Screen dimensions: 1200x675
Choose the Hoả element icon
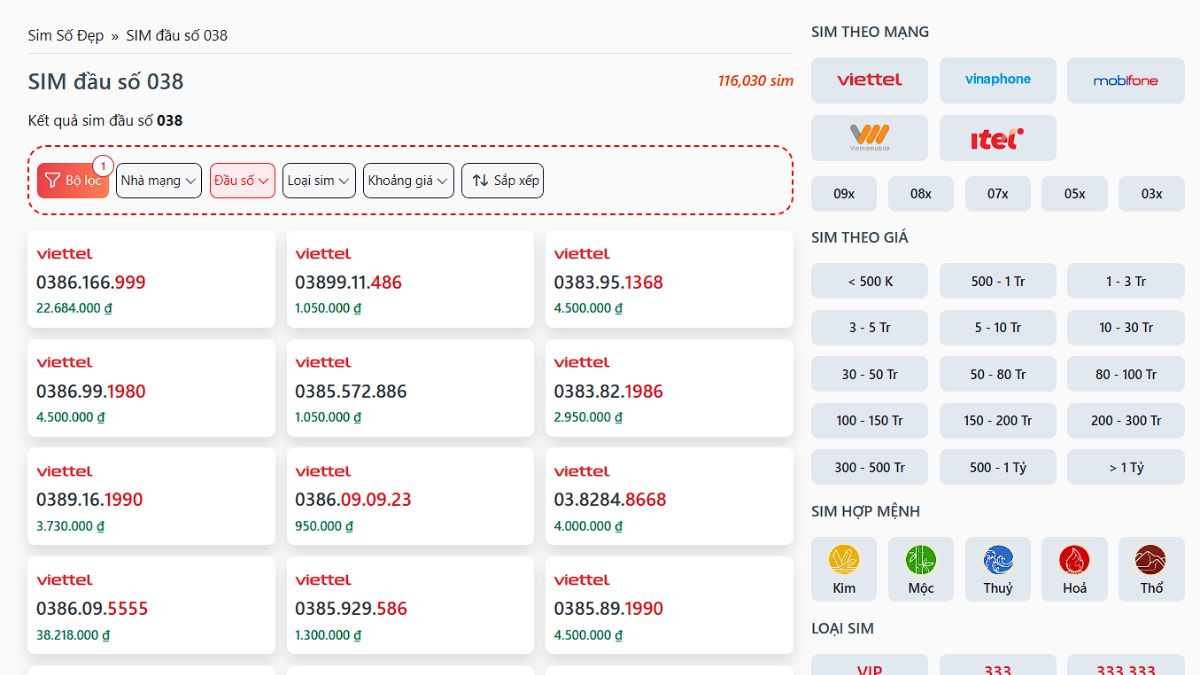pos(1075,560)
